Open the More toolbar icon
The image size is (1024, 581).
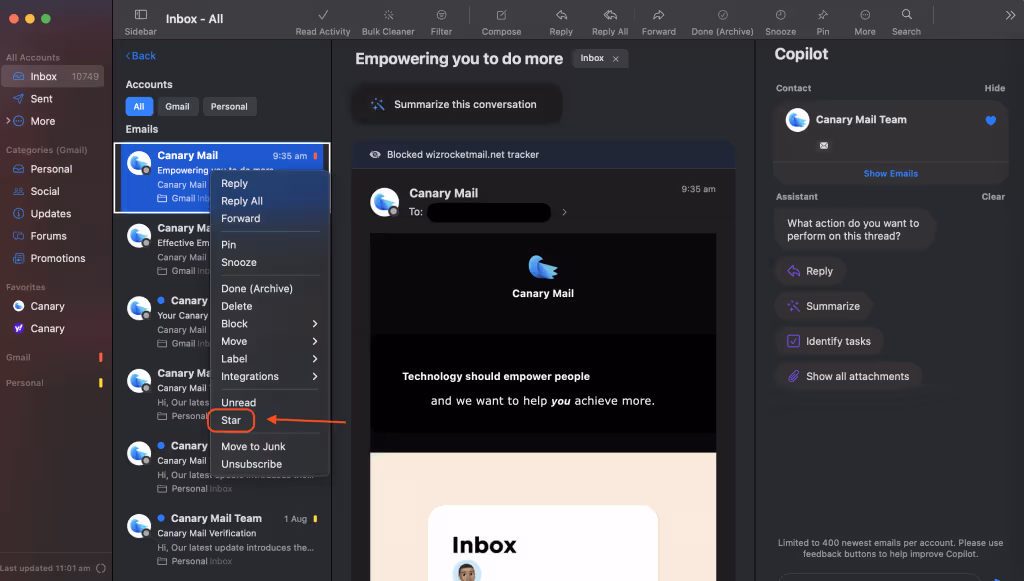click(x=865, y=15)
